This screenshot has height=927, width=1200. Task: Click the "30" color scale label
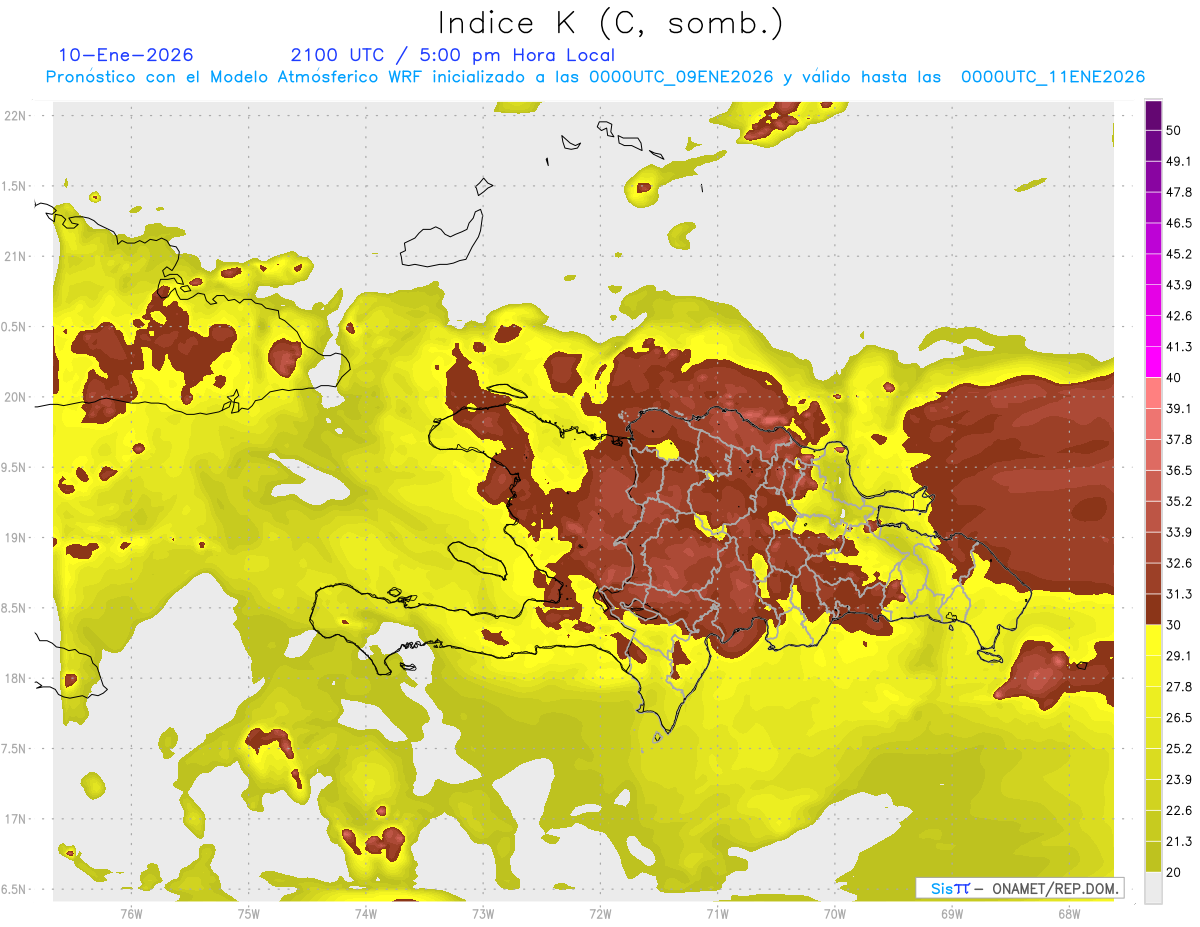[x=1173, y=625]
